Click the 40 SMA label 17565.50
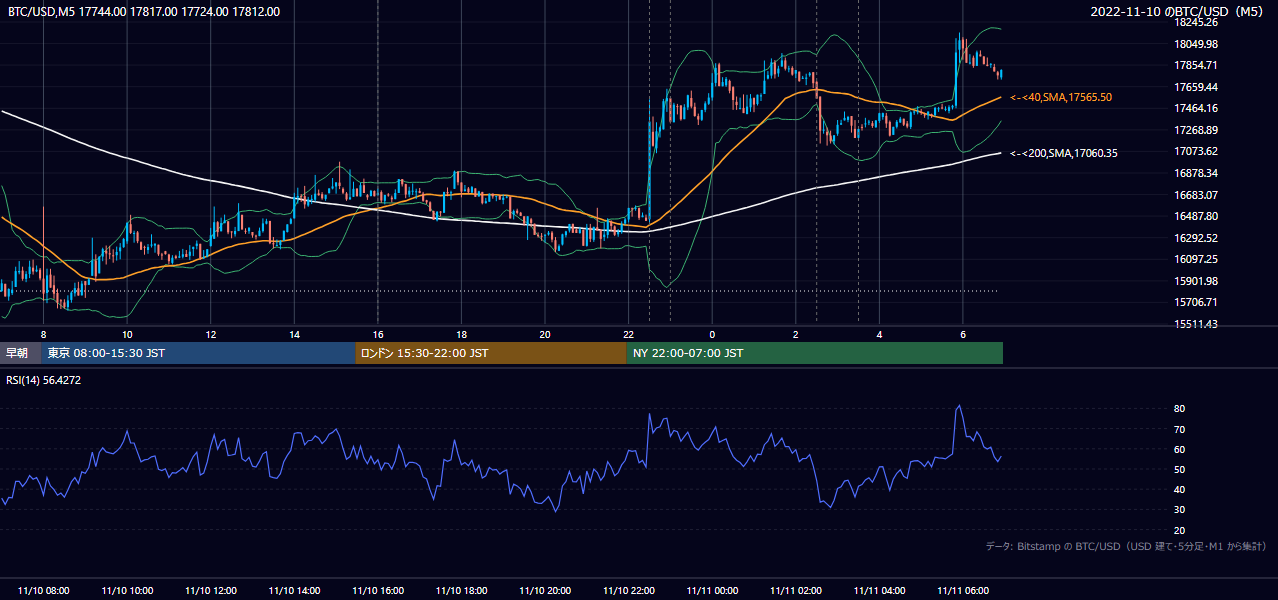This screenshot has width=1278, height=600. [1061, 97]
